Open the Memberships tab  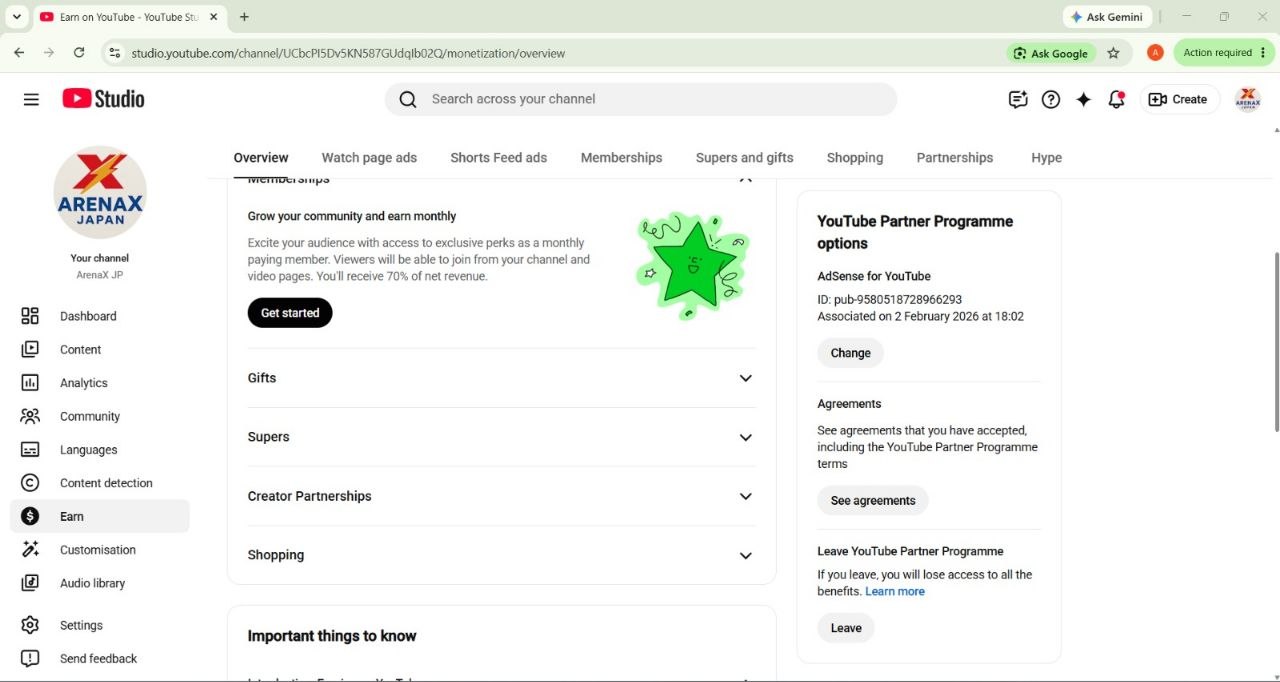[x=621, y=158]
